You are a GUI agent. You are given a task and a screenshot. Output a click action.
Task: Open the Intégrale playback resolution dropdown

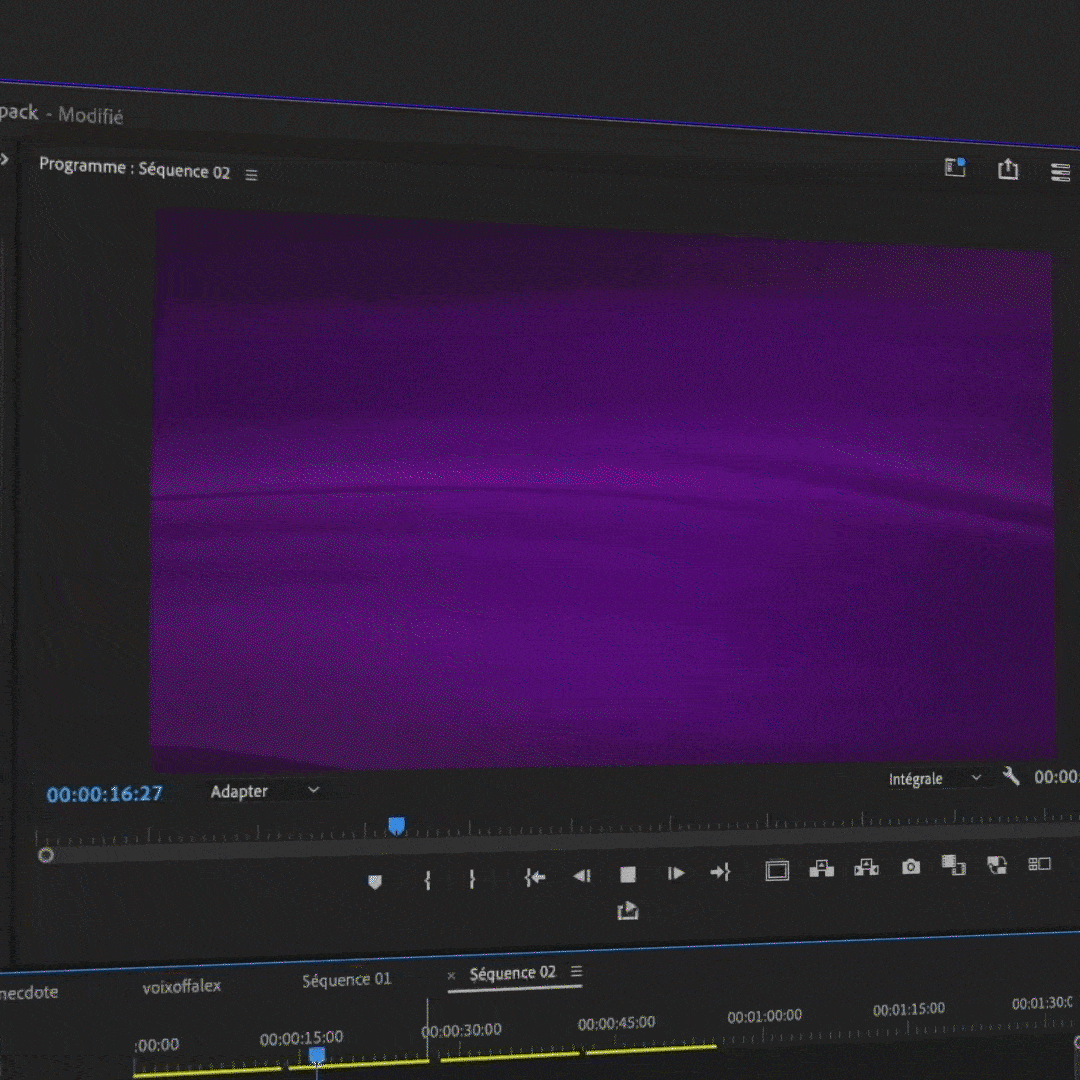(x=935, y=778)
